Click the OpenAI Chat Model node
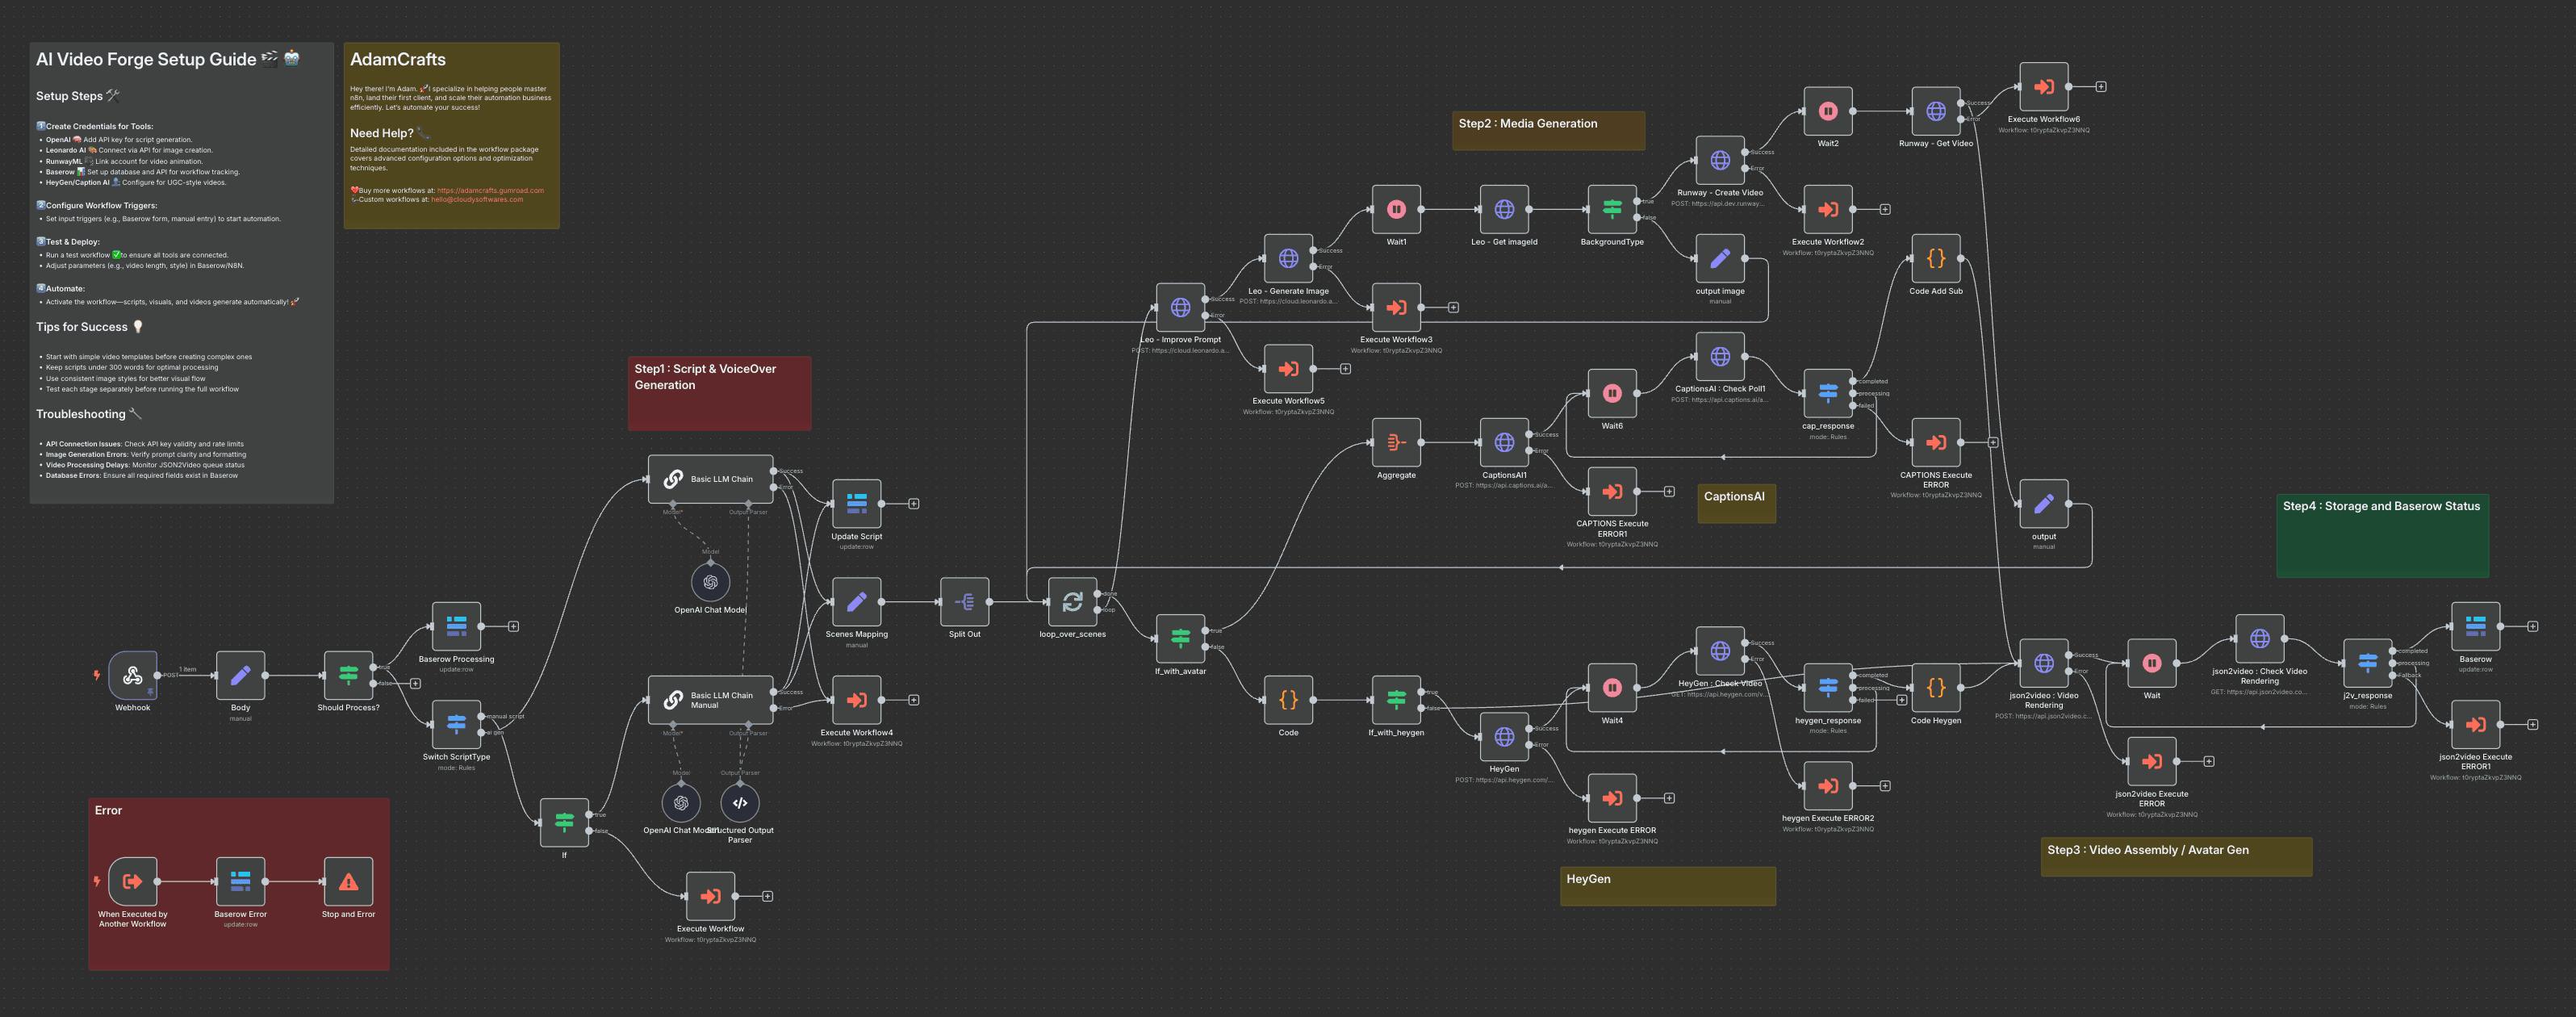This screenshot has height=1017, width=2576. pyautogui.click(x=710, y=580)
